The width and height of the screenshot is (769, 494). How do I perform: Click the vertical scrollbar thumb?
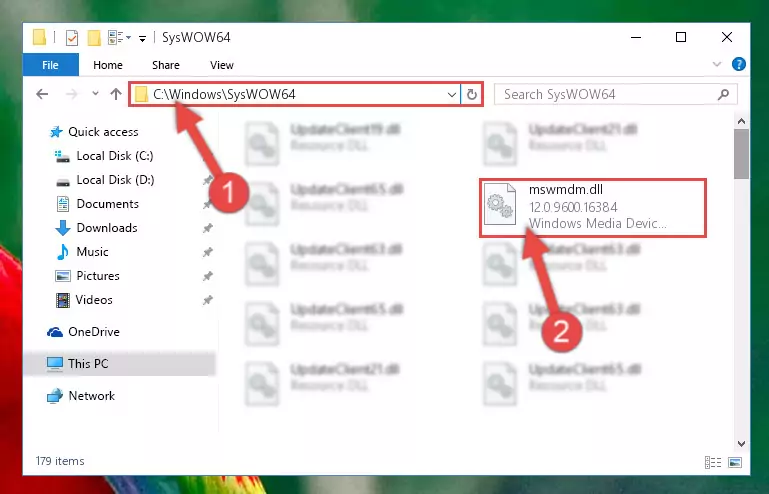point(742,154)
